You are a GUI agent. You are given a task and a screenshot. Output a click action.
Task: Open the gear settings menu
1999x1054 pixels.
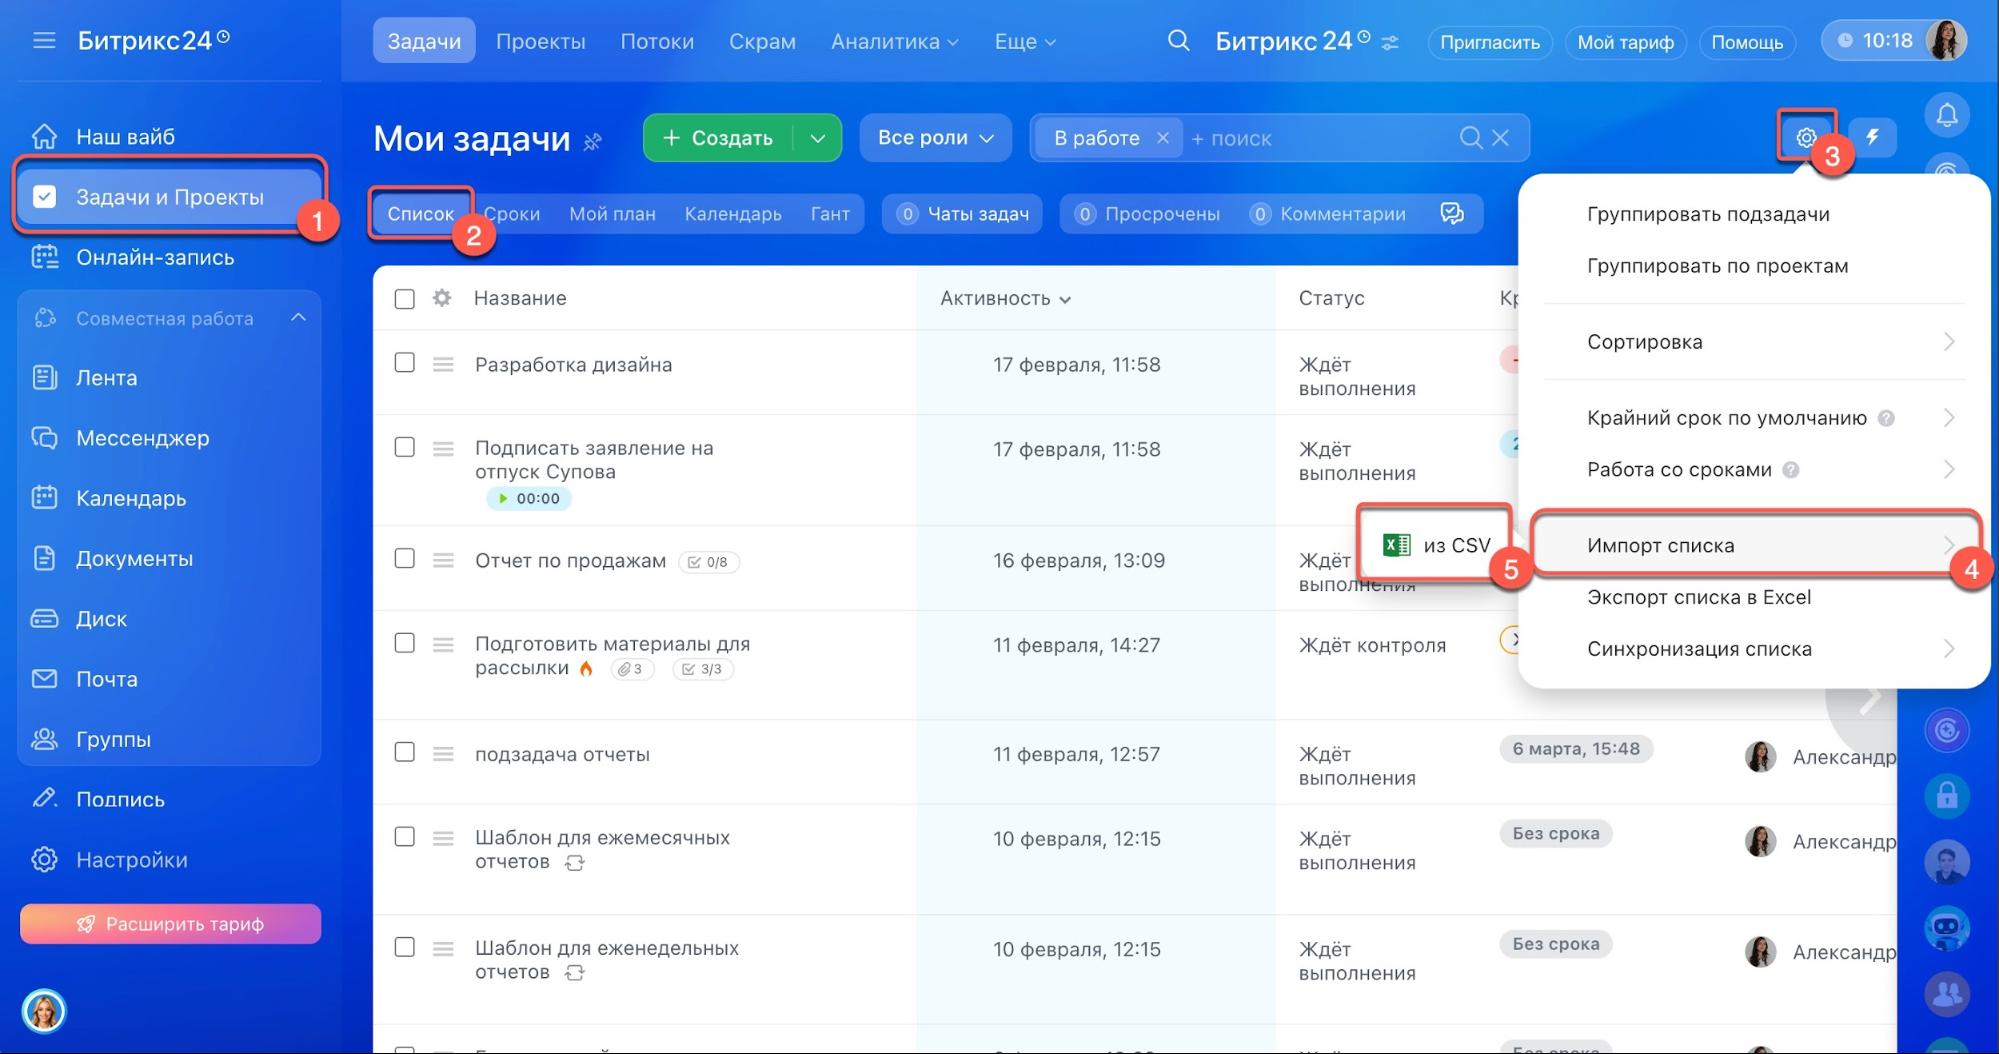pos(1805,138)
